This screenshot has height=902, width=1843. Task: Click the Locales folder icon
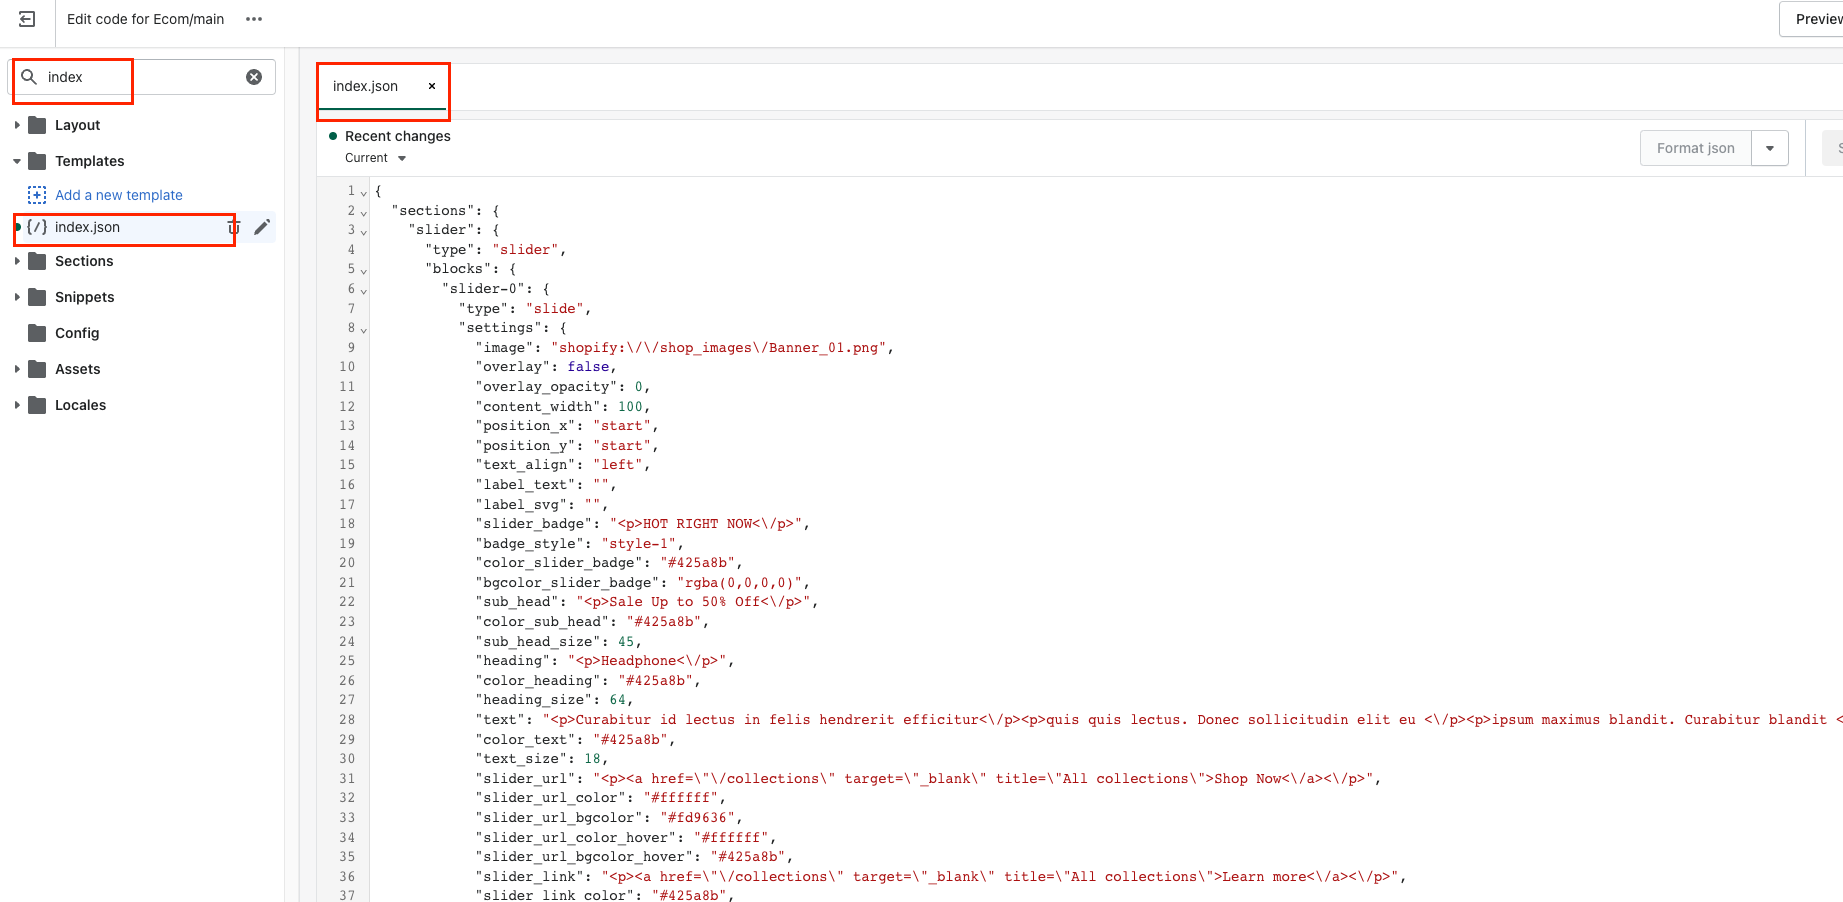coord(38,405)
